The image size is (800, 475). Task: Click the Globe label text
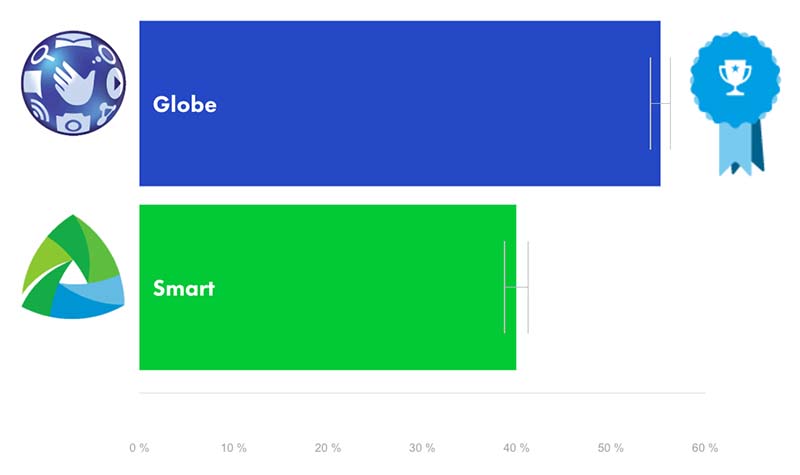[185, 104]
